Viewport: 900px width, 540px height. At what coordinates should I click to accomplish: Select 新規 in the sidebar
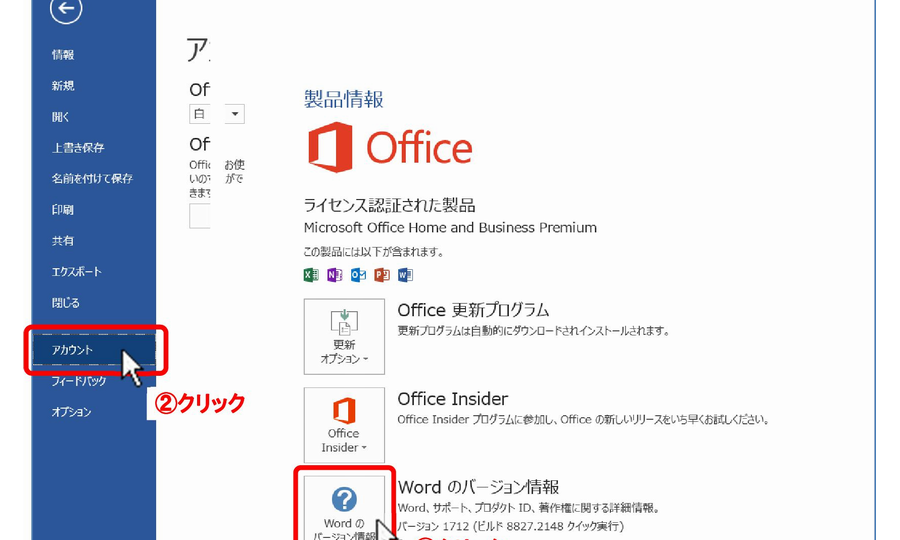pyautogui.click(x=63, y=86)
